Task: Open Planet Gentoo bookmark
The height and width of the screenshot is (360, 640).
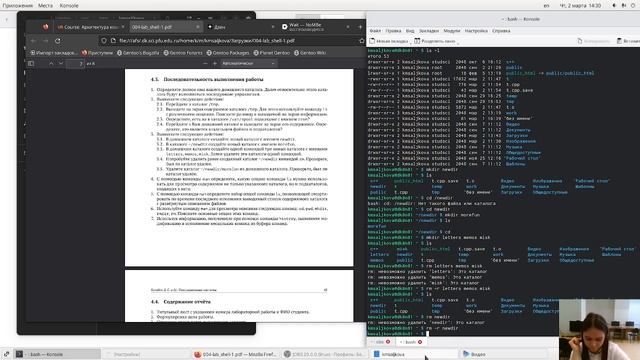Action: point(271,53)
